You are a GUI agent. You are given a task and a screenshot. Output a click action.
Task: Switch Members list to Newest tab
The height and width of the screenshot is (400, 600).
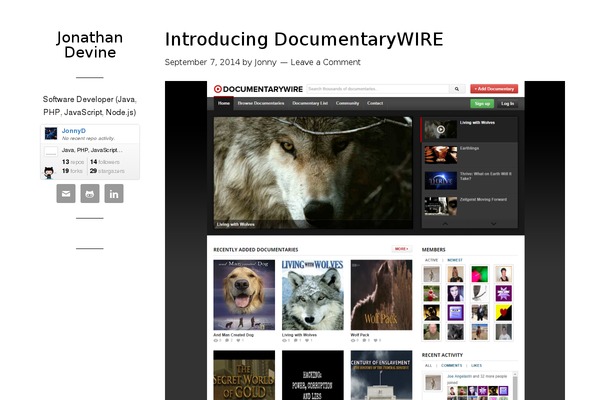[455, 260]
